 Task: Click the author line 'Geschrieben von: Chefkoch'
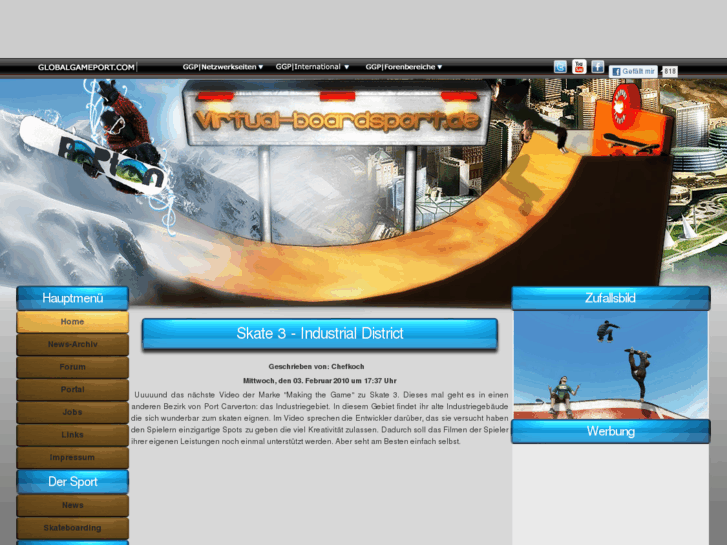point(316,366)
